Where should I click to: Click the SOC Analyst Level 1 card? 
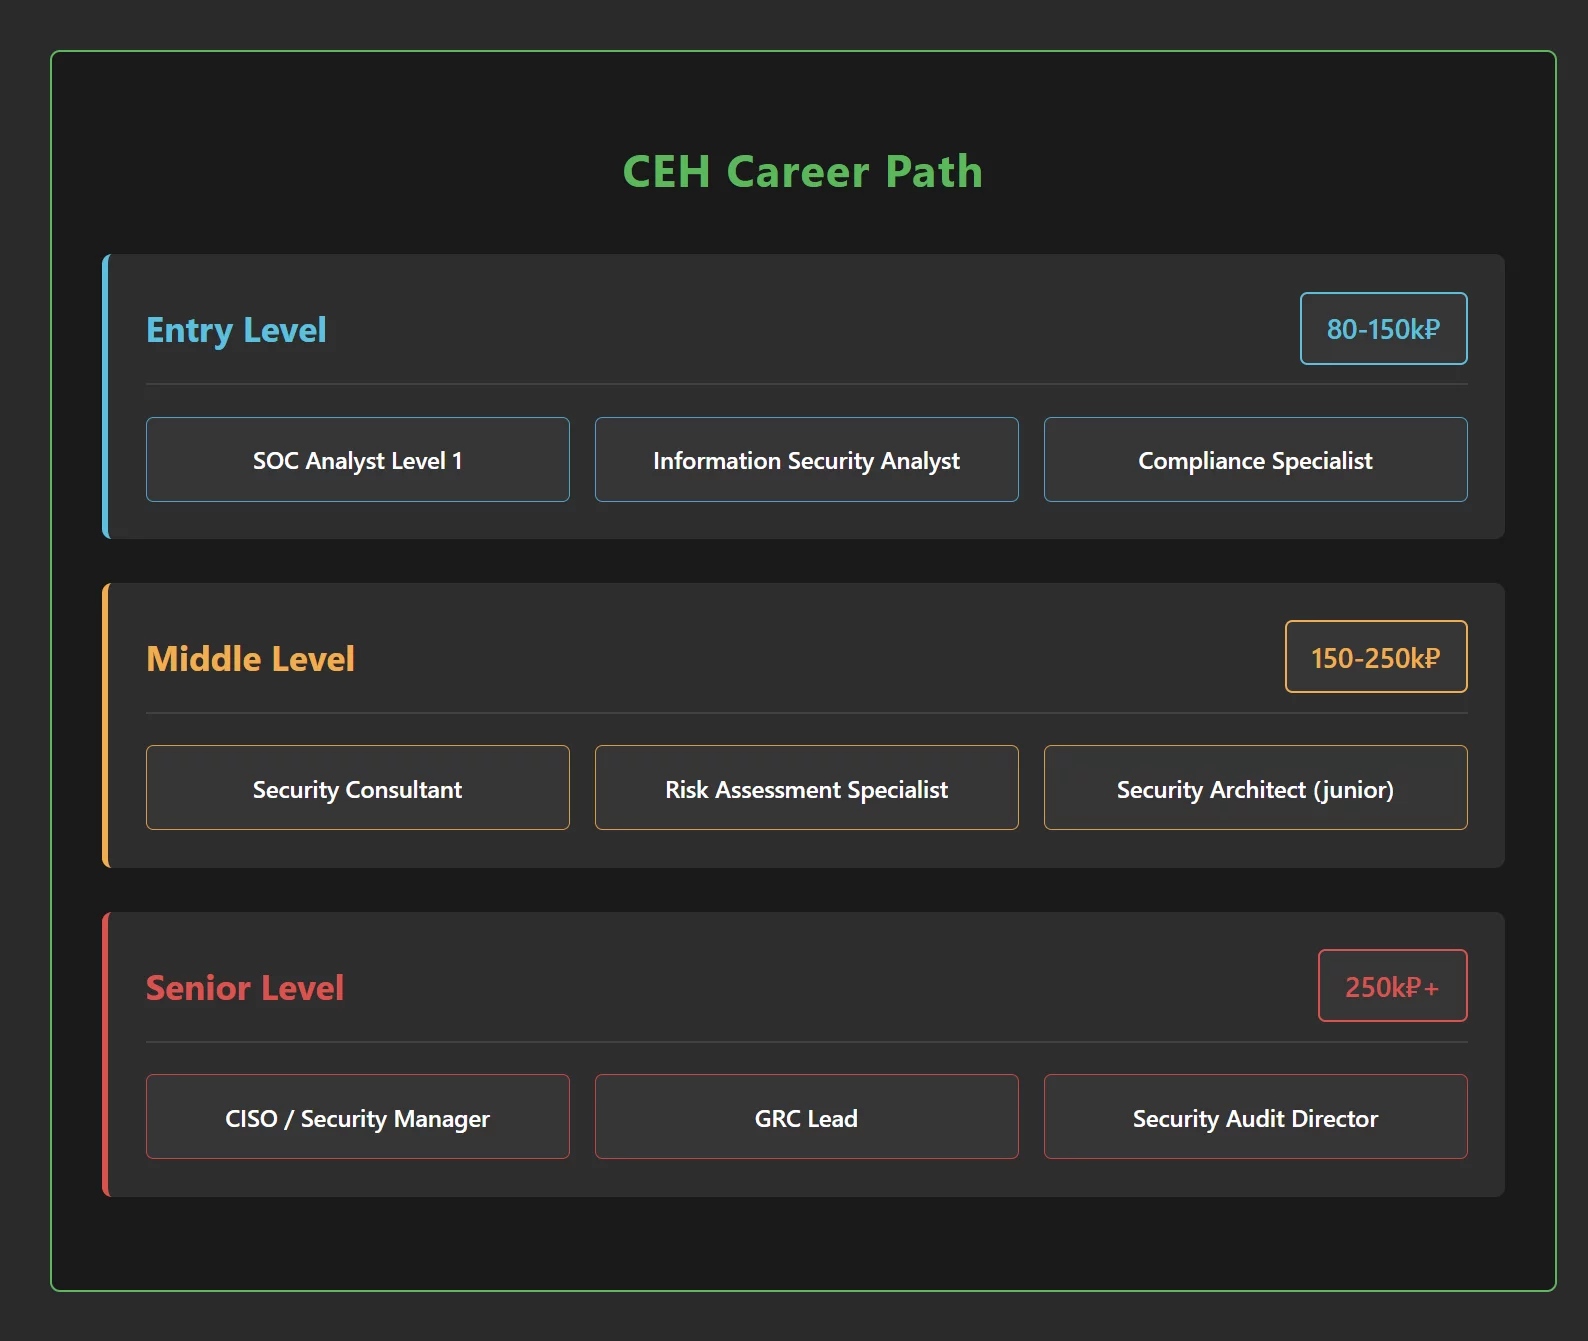(x=358, y=460)
